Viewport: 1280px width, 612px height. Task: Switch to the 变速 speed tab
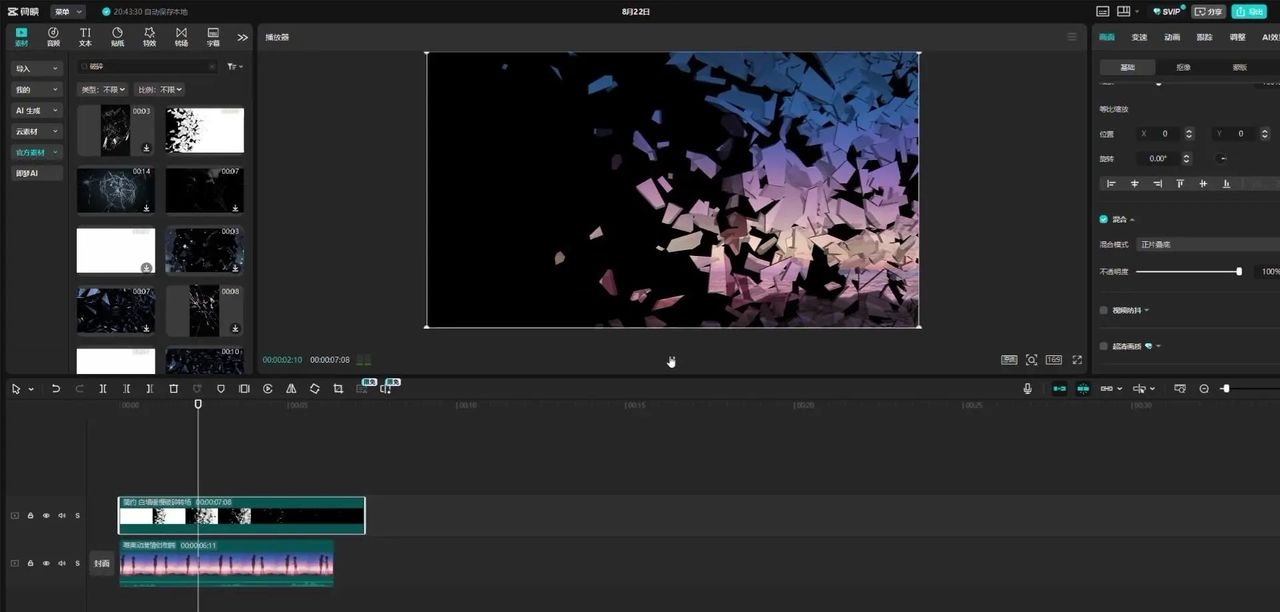pyautogui.click(x=1139, y=37)
